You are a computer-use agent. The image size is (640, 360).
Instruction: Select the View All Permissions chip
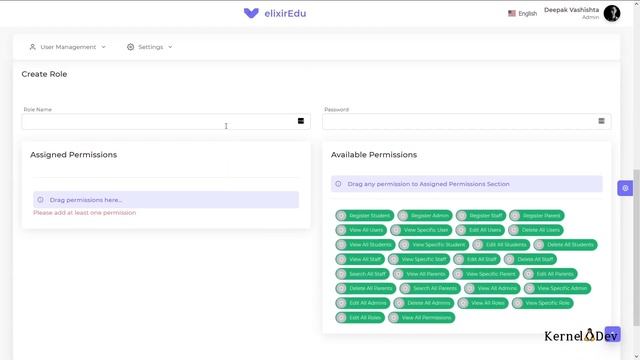point(422,318)
